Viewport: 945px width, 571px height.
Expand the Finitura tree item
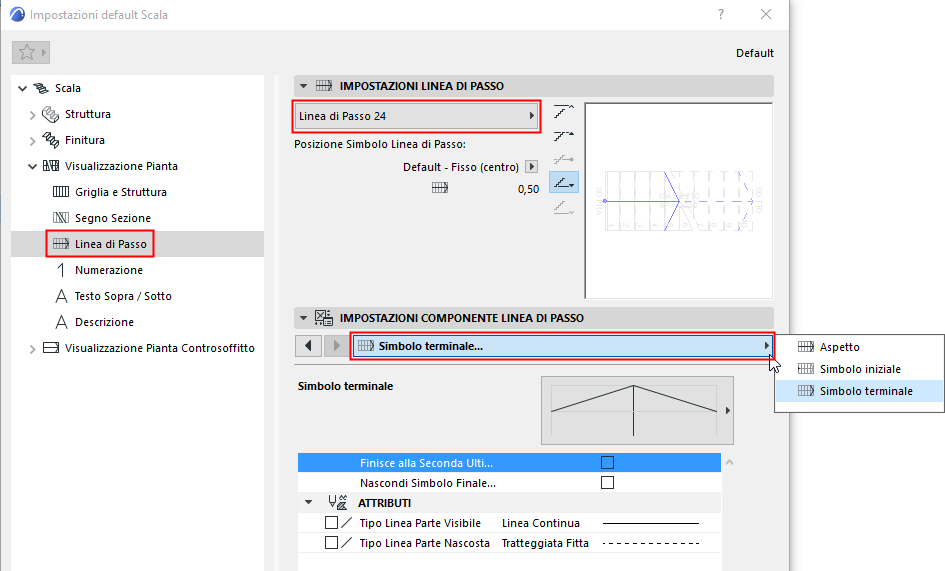pyautogui.click(x=33, y=140)
